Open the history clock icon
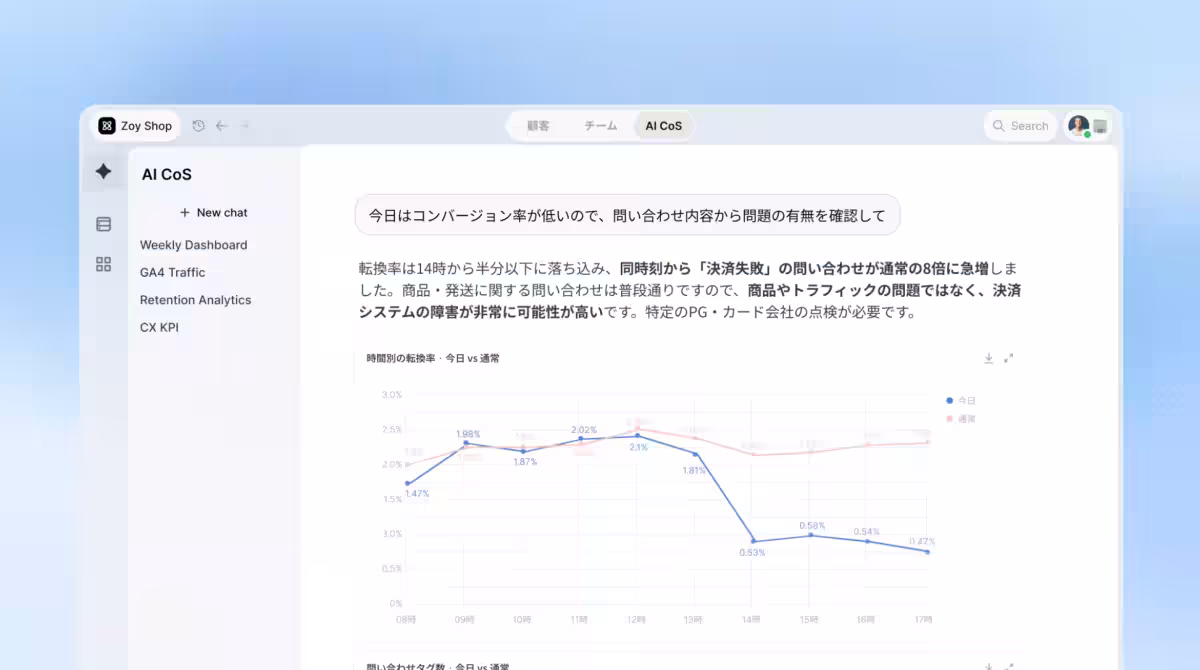 tap(199, 126)
